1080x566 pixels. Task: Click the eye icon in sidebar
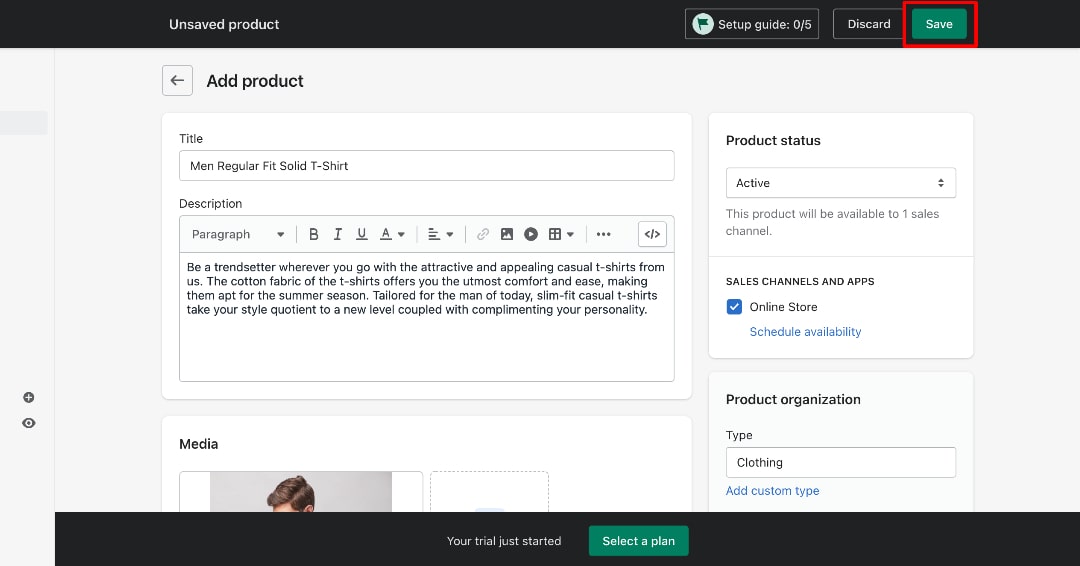[x=28, y=423]
